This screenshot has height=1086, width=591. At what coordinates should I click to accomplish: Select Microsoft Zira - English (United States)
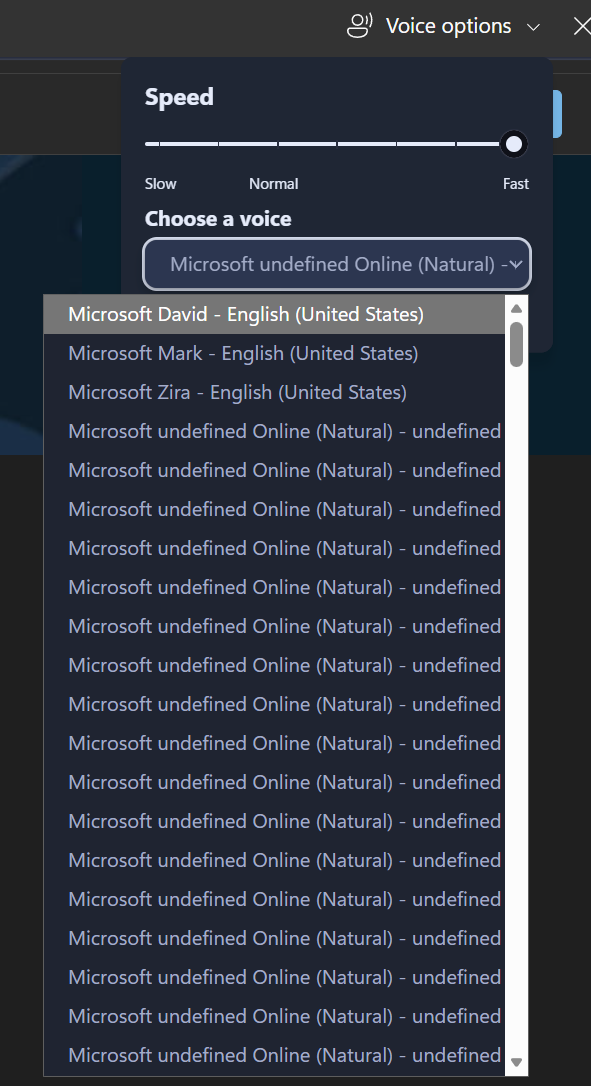274,392
